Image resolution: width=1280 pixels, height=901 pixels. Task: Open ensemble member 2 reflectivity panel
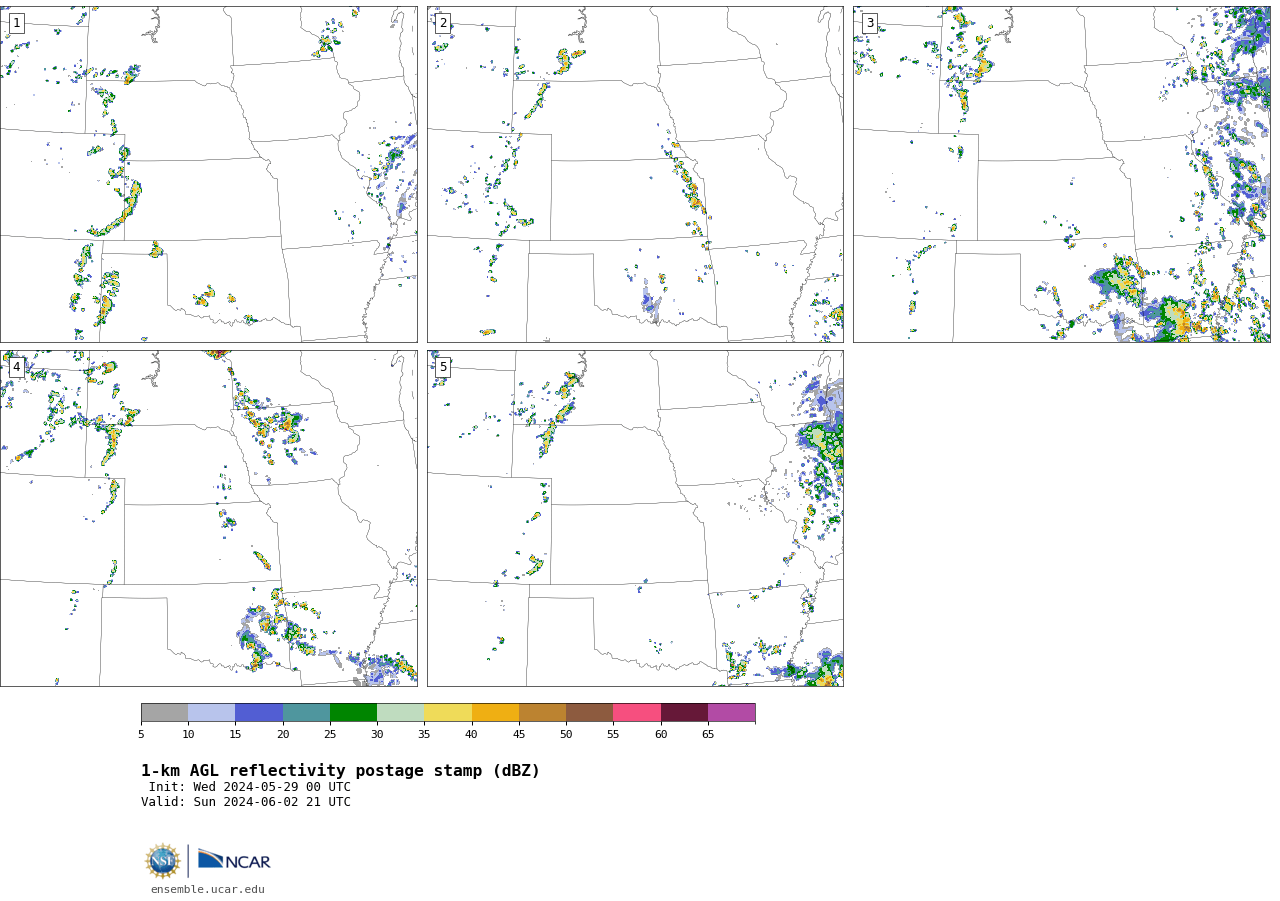[x=635, y=174]
